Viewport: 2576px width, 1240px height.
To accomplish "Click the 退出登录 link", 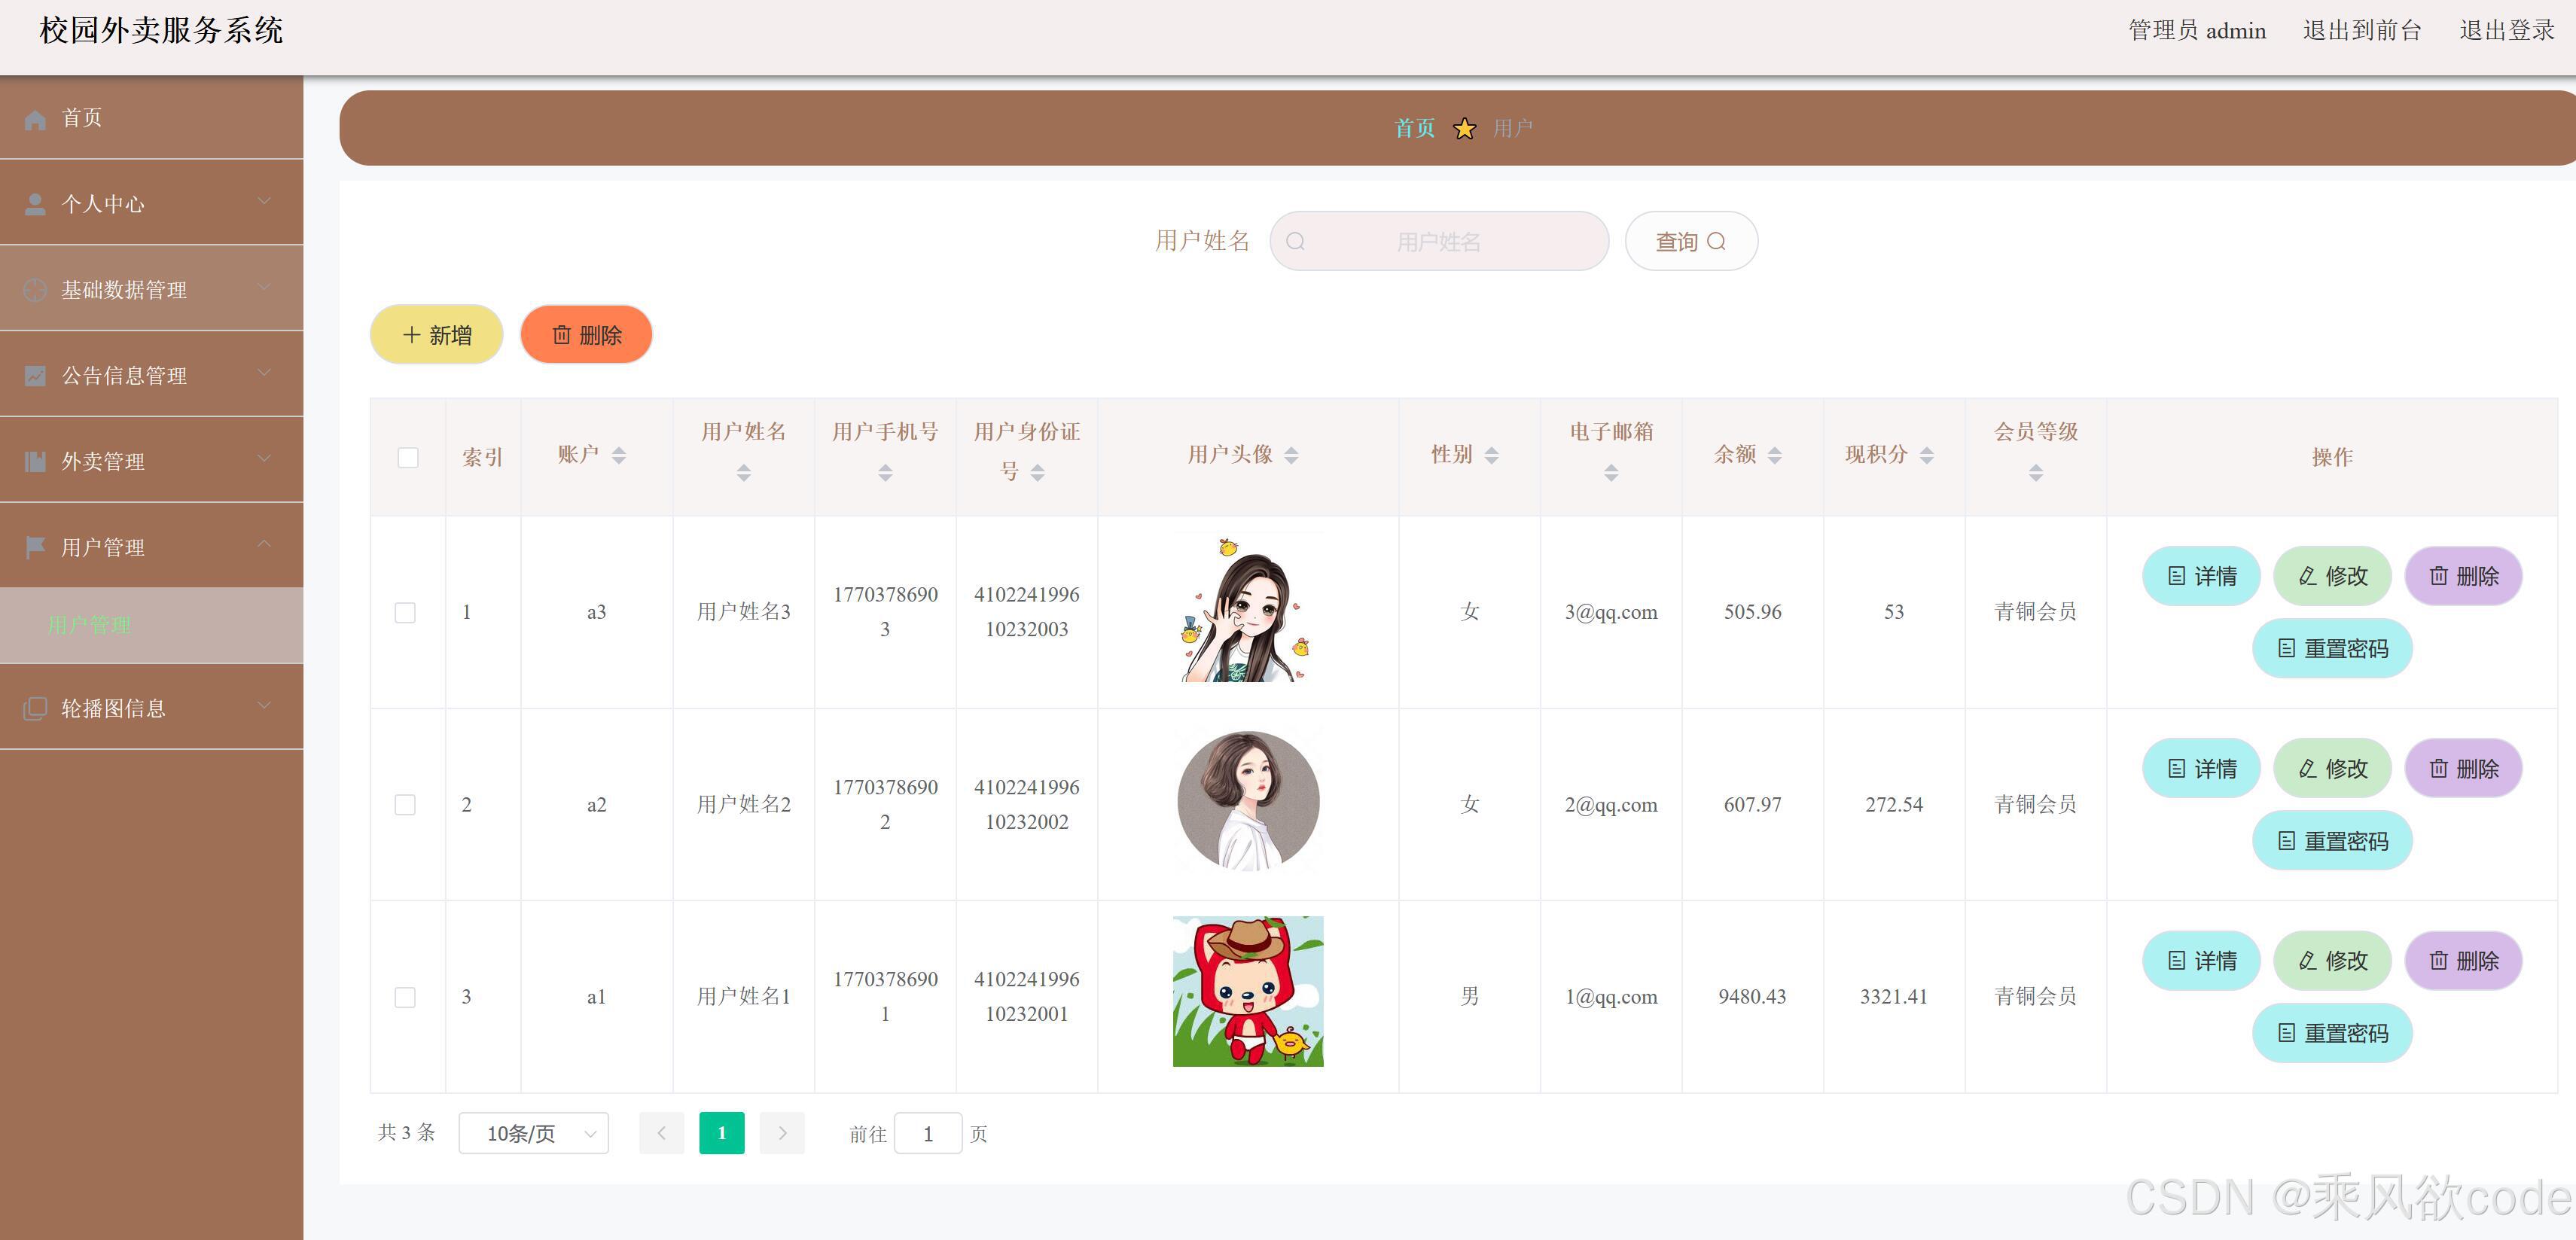I will 2506,31.
